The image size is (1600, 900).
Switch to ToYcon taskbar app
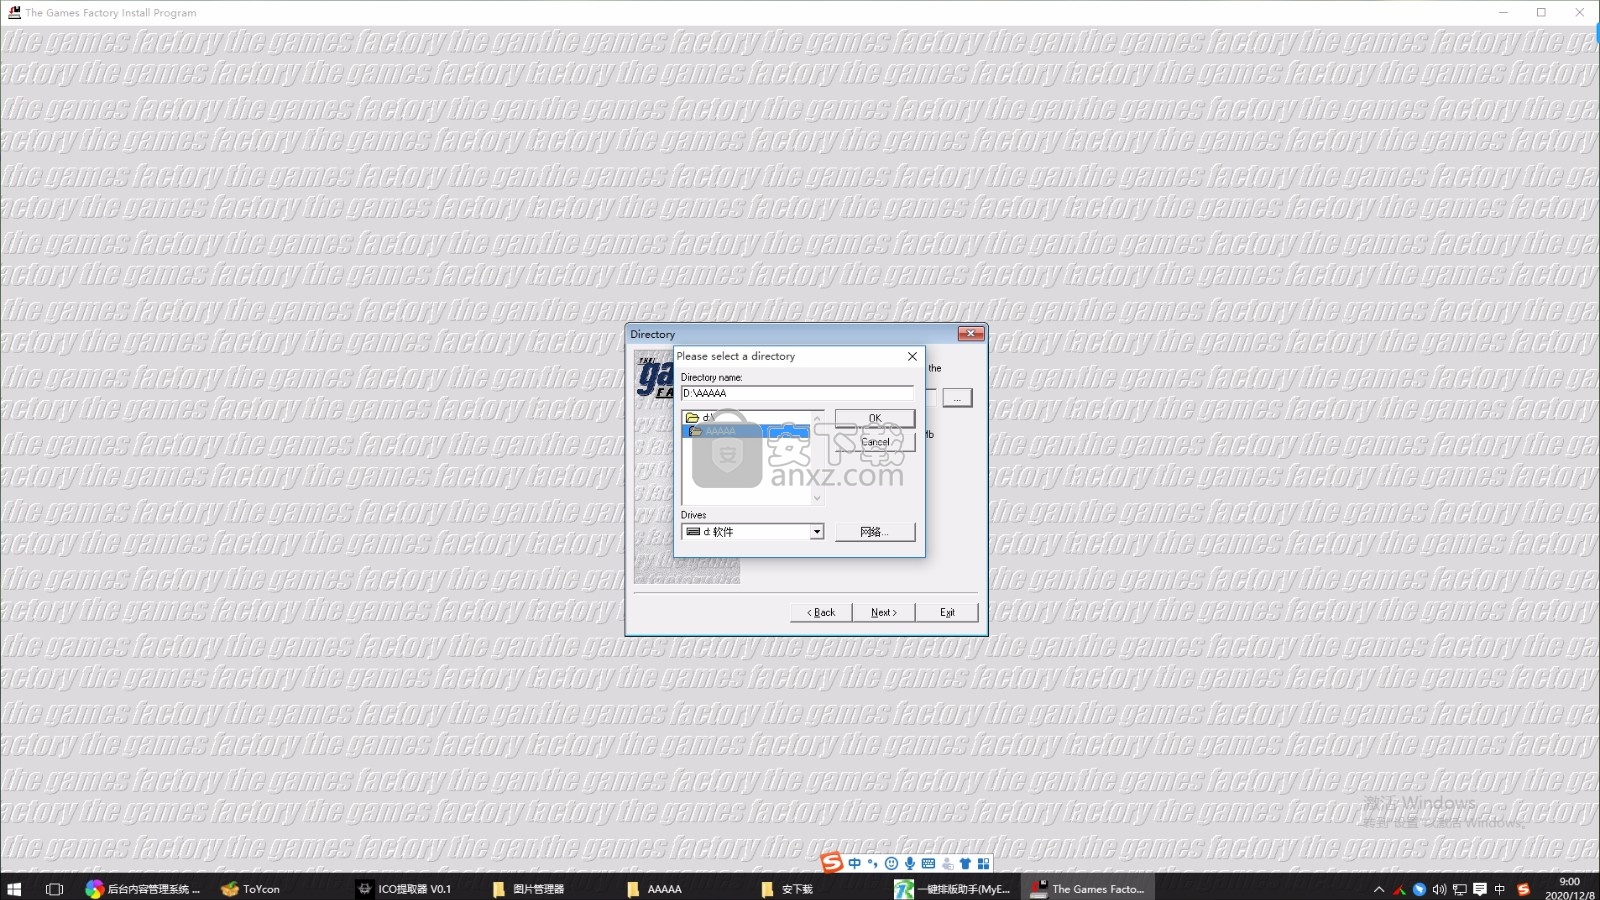click(x=252, y=888)
